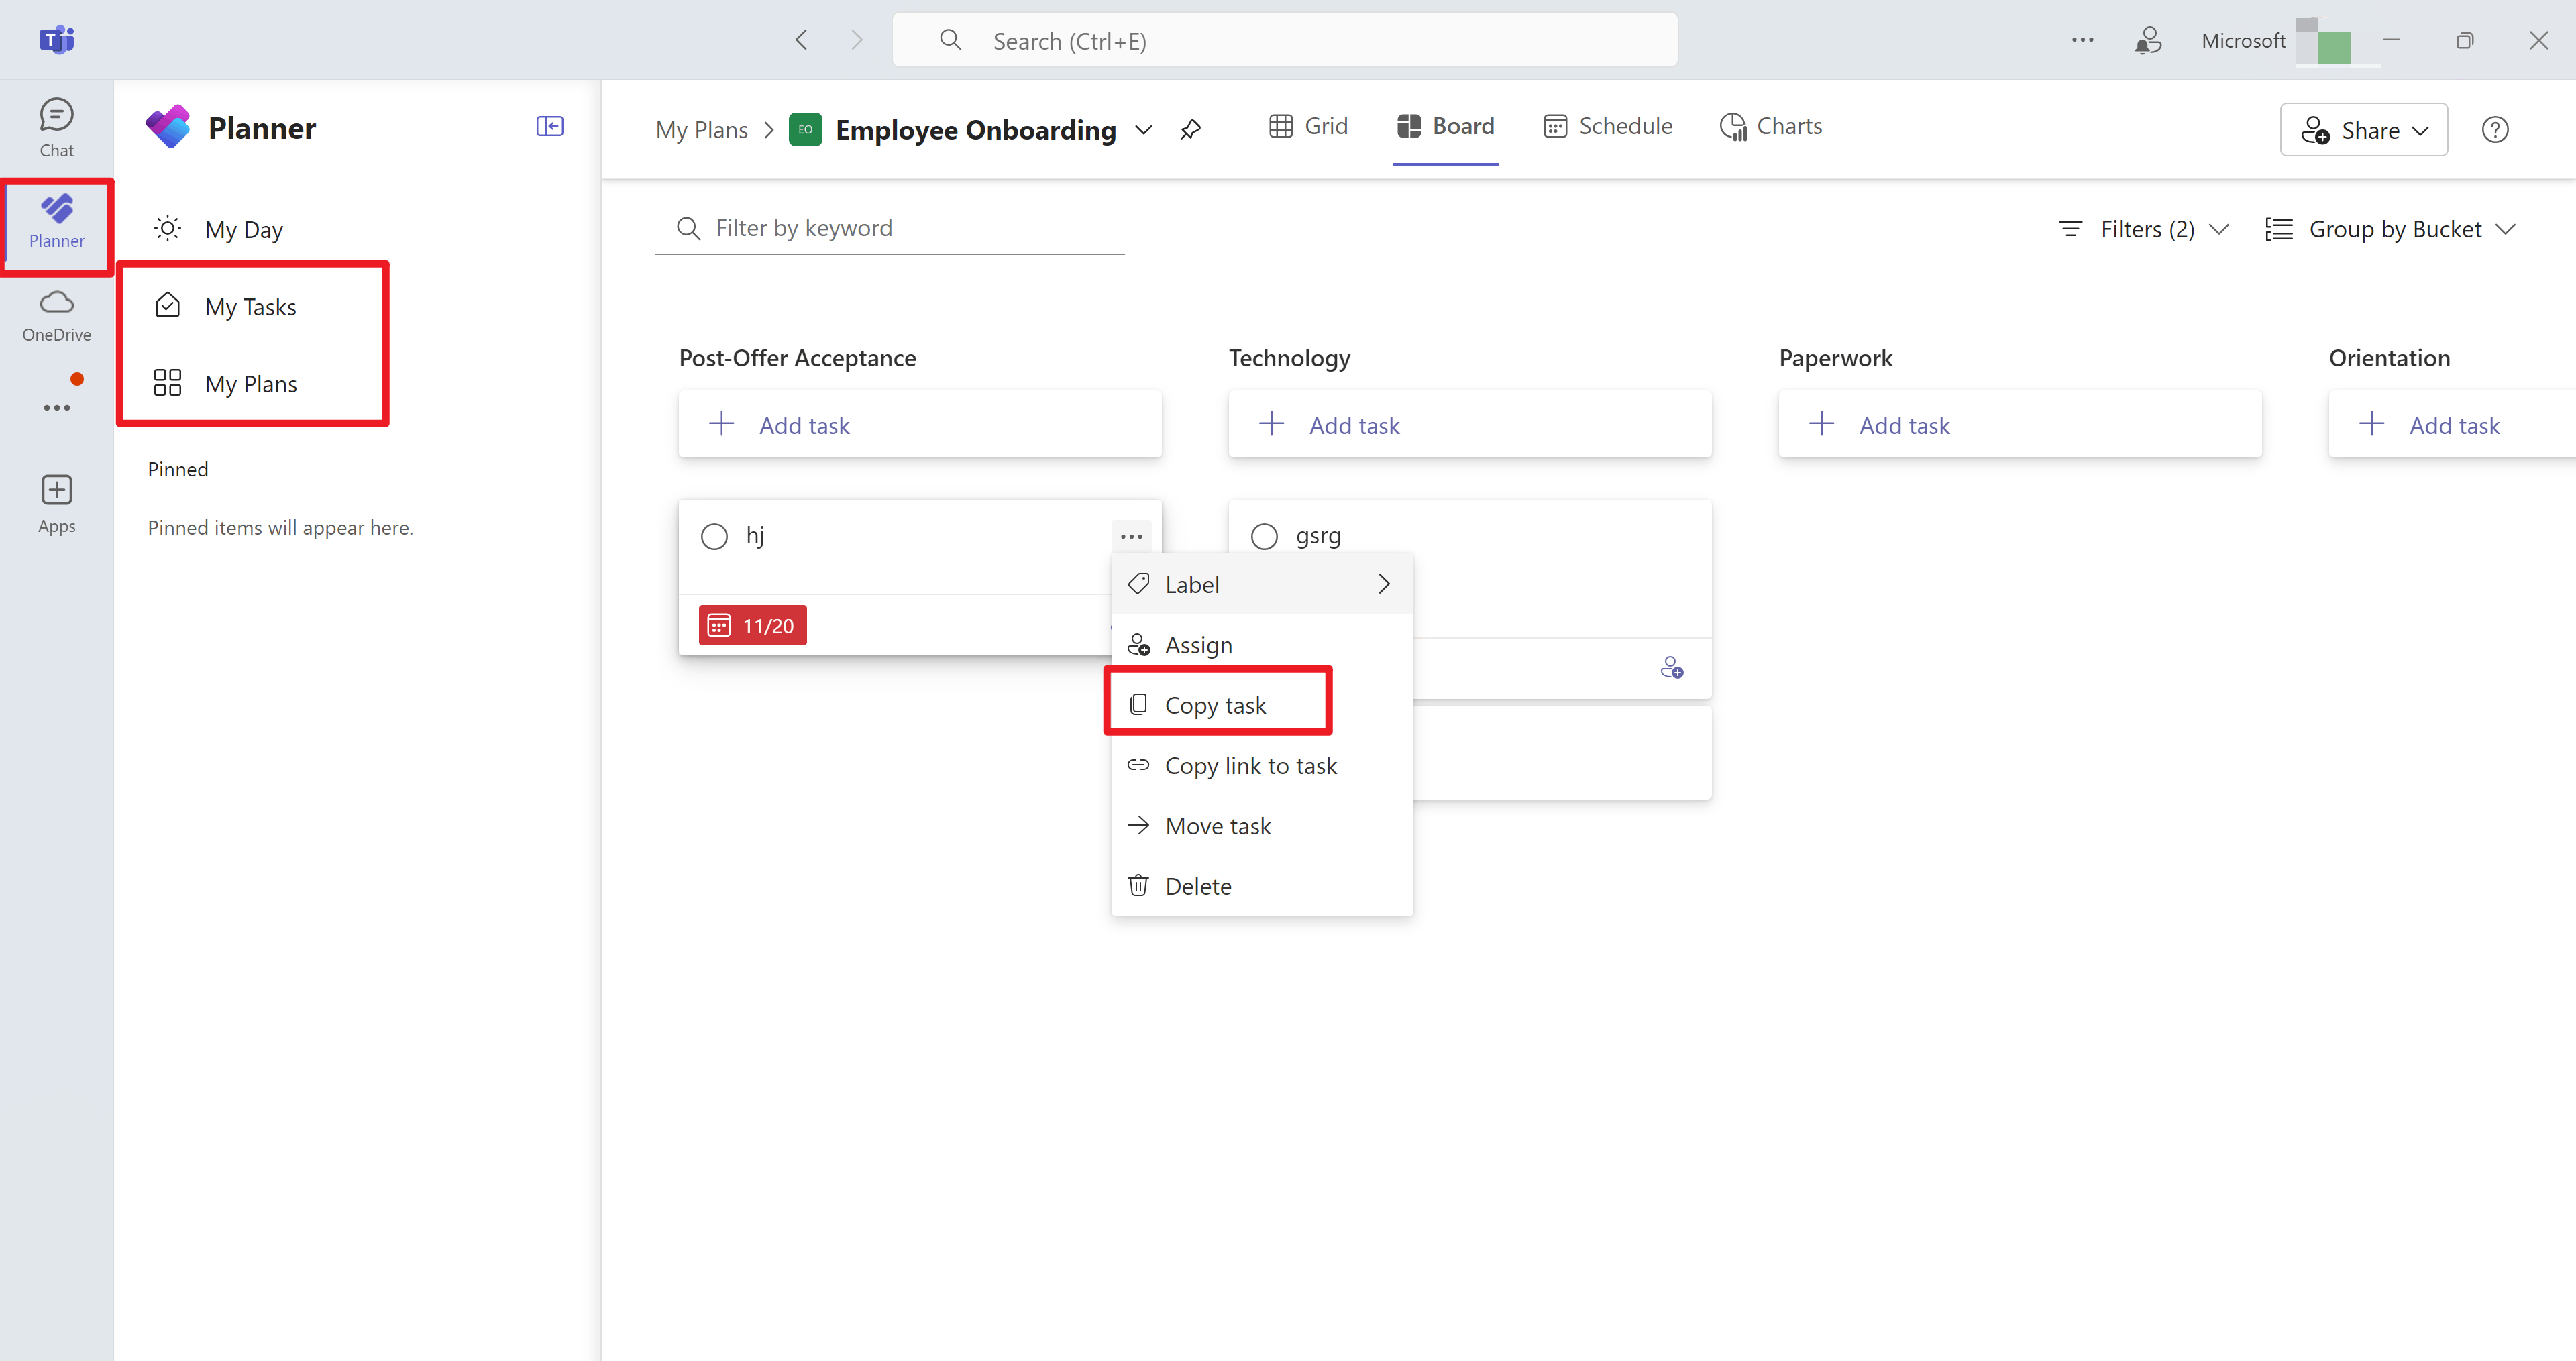Navigate back with the back arrow

click(x=801, y=39)
